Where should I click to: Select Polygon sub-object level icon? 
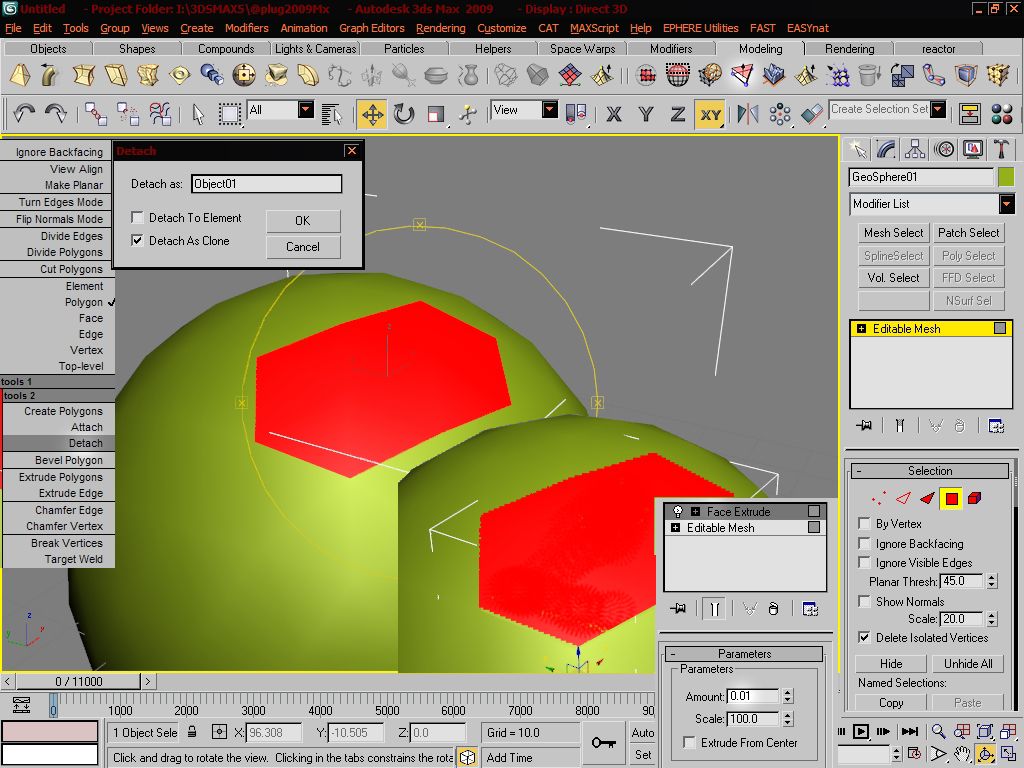point(952,498)
